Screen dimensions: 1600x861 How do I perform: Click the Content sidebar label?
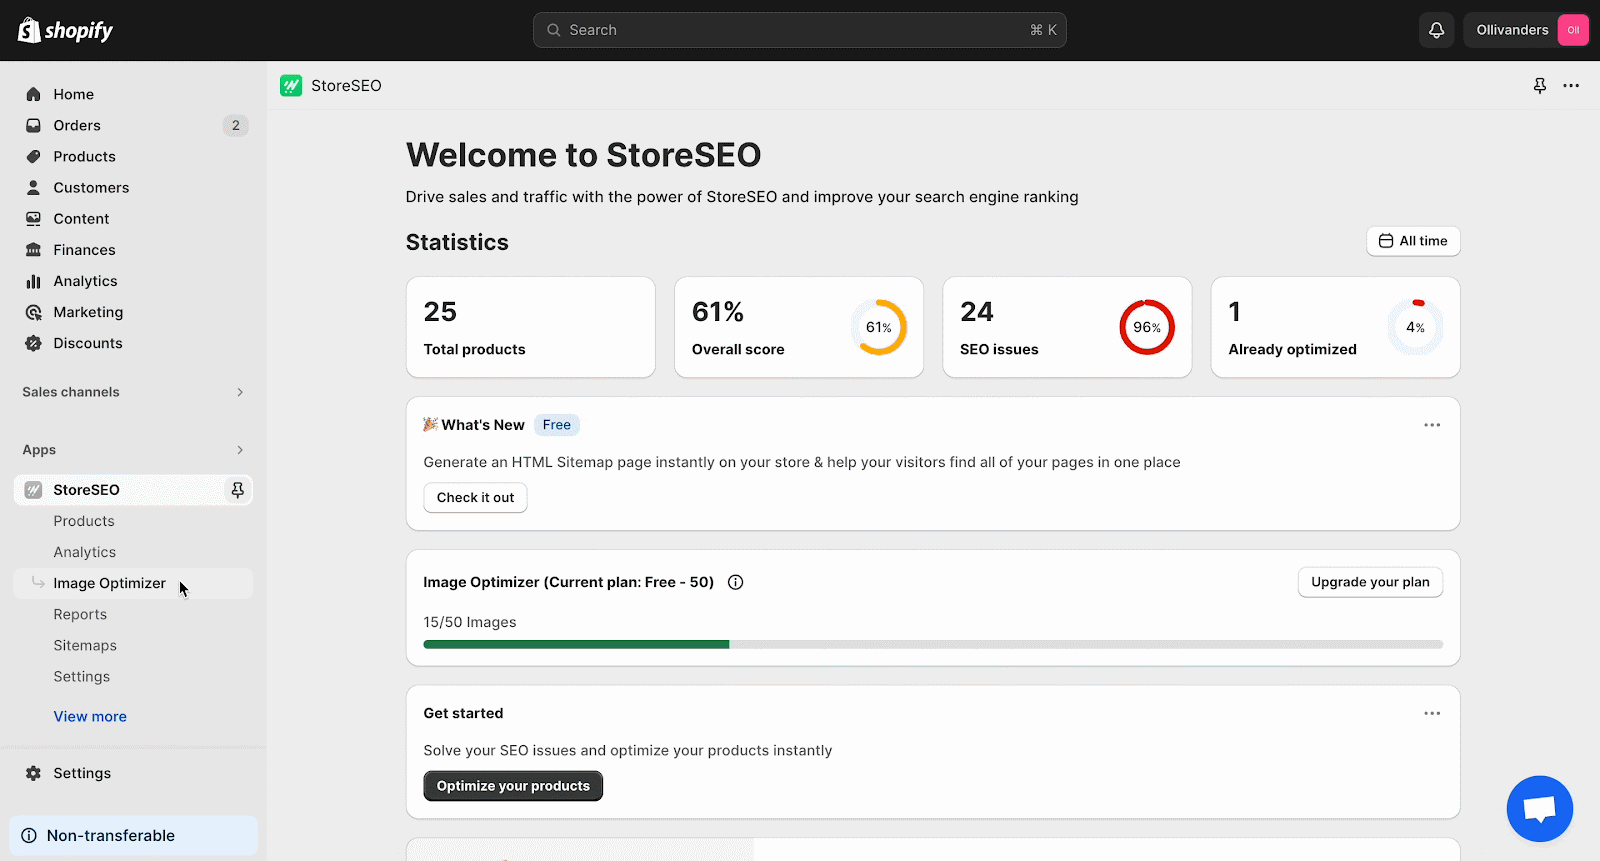click(x=81, y=219)
